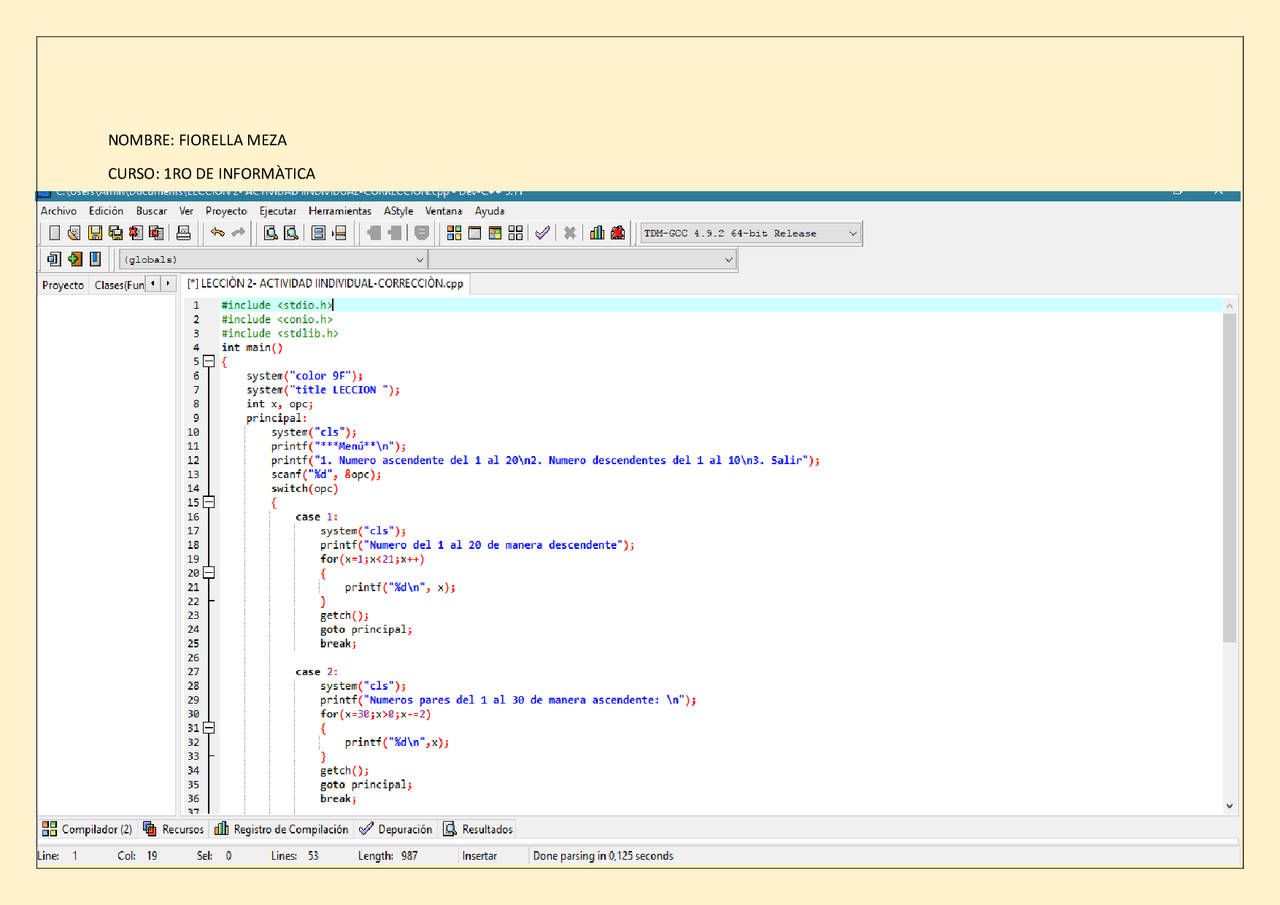Click the Close All files icon

156,233
